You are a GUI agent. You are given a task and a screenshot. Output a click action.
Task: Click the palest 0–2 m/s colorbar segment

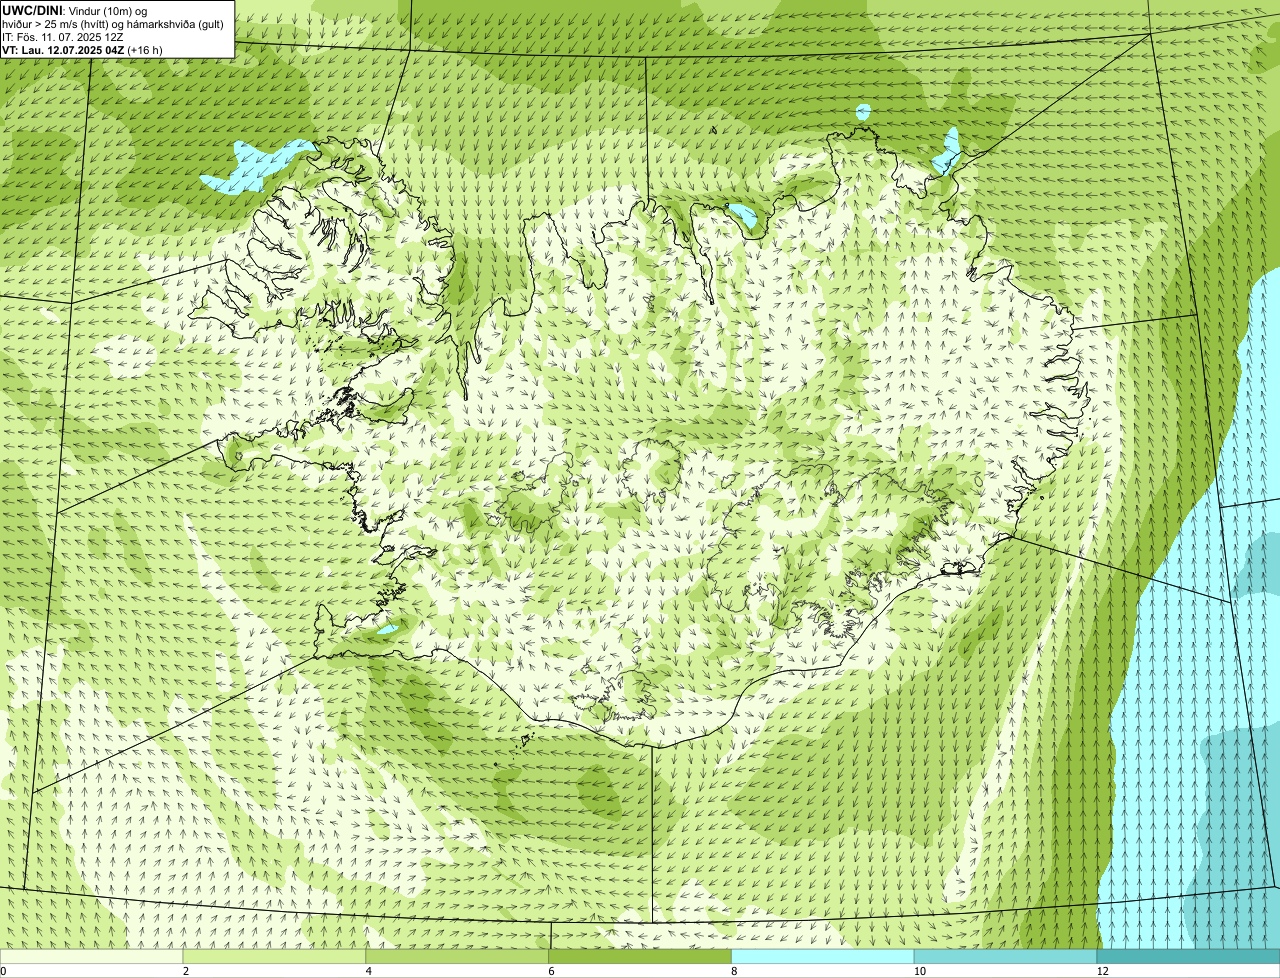91,957
